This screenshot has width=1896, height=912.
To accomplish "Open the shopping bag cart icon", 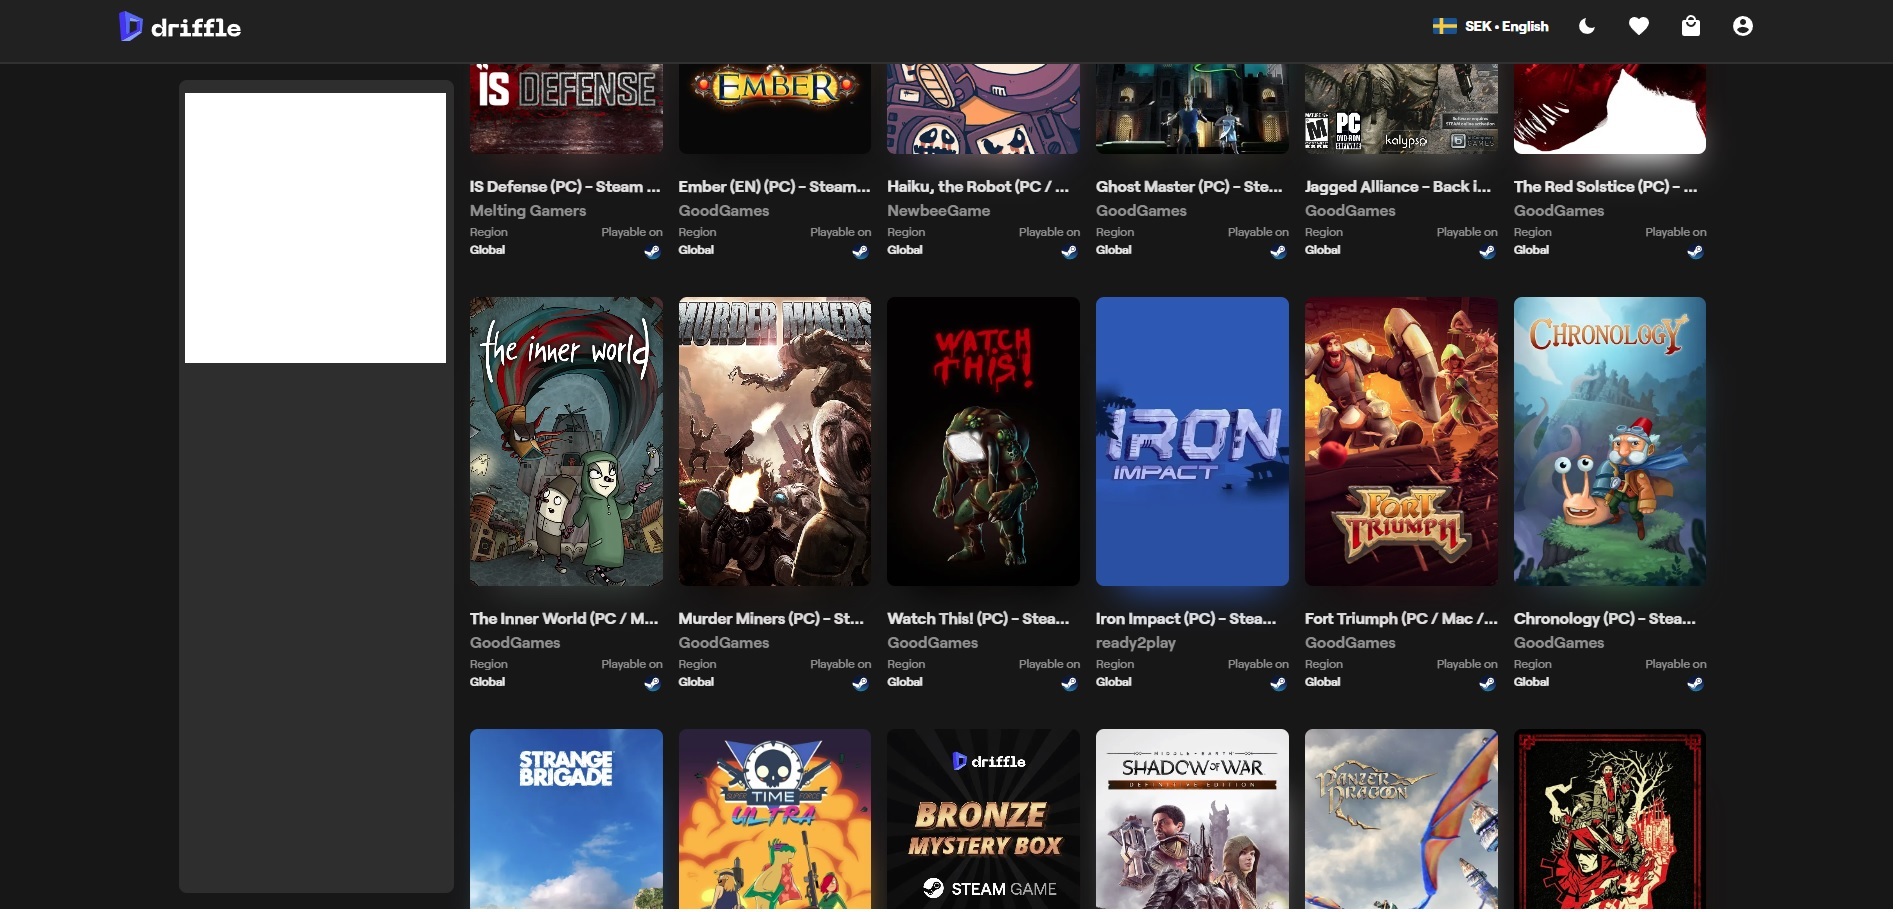I will [x=1691, y=27].
